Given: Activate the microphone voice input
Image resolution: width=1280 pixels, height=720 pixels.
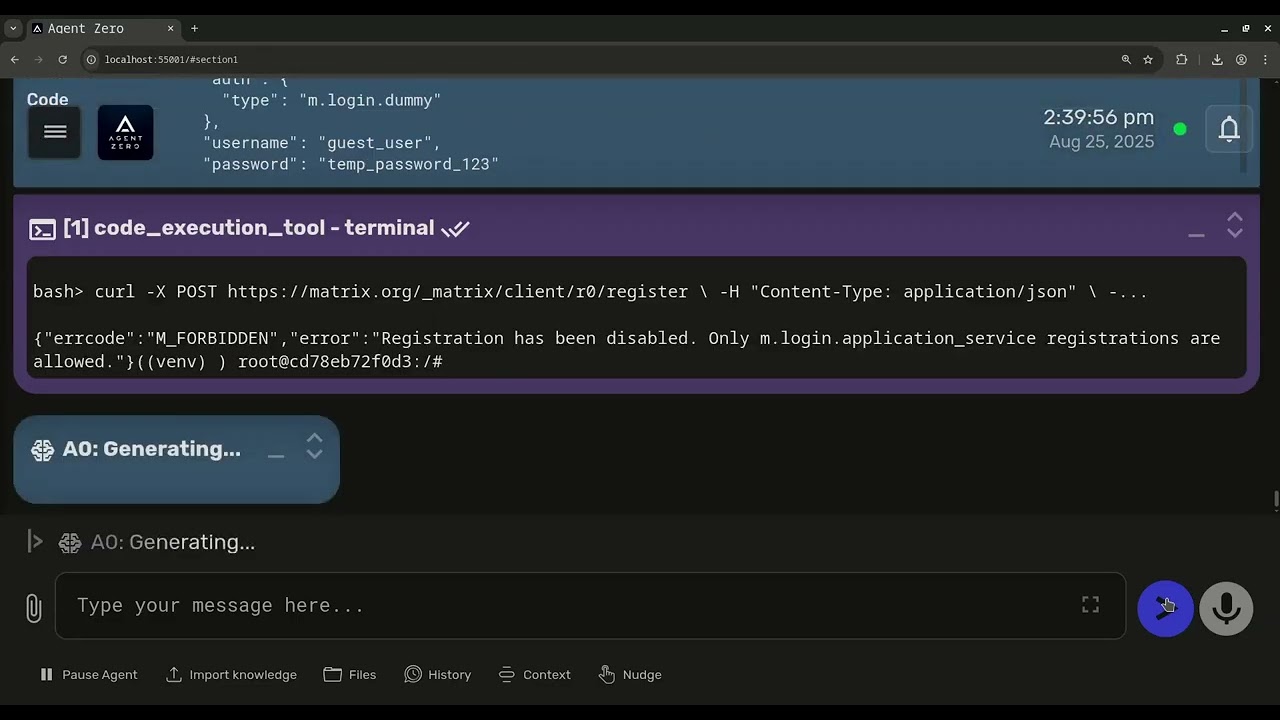Looking at the screenshot, I should click(x=1226, y=608).
